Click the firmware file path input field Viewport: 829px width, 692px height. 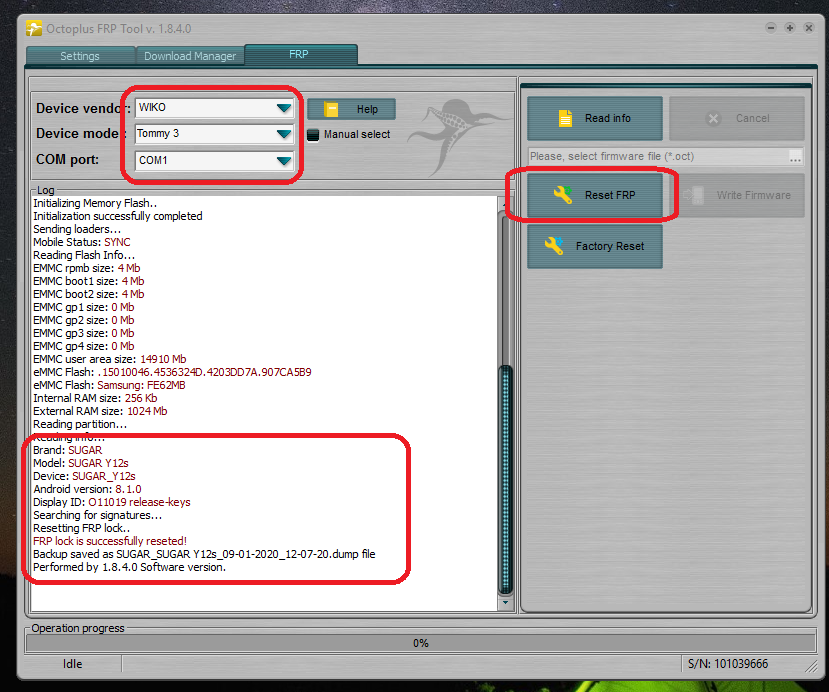point(658,156)
